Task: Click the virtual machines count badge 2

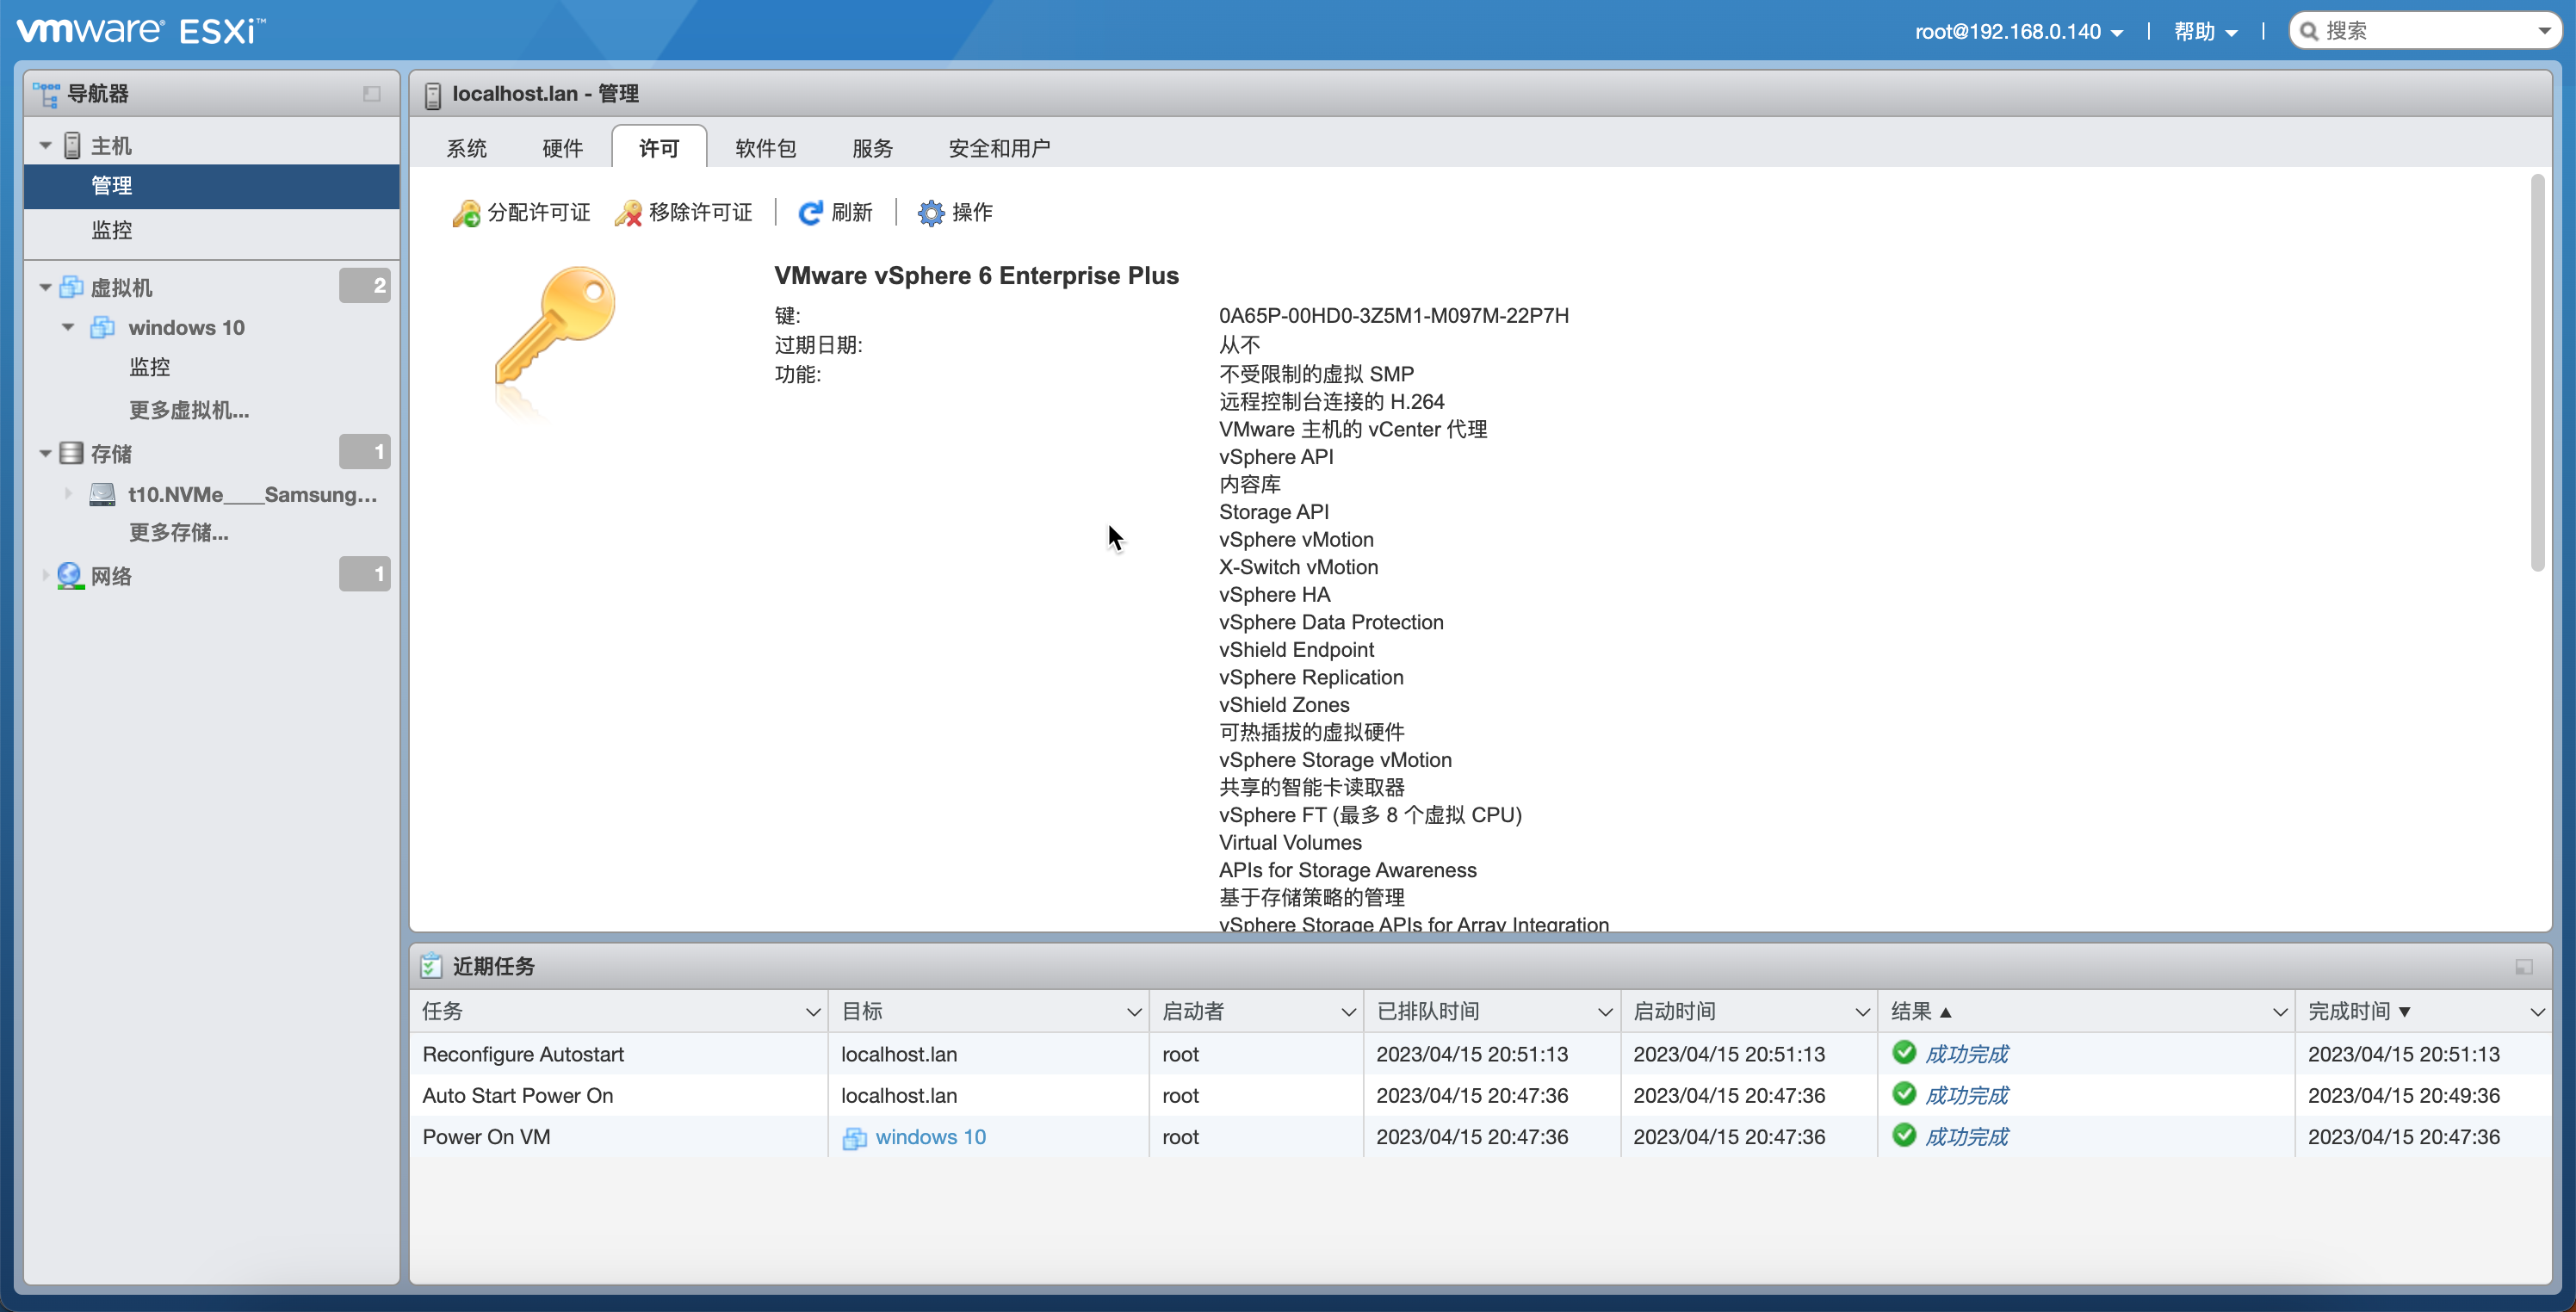Action: tap(365, 286)
